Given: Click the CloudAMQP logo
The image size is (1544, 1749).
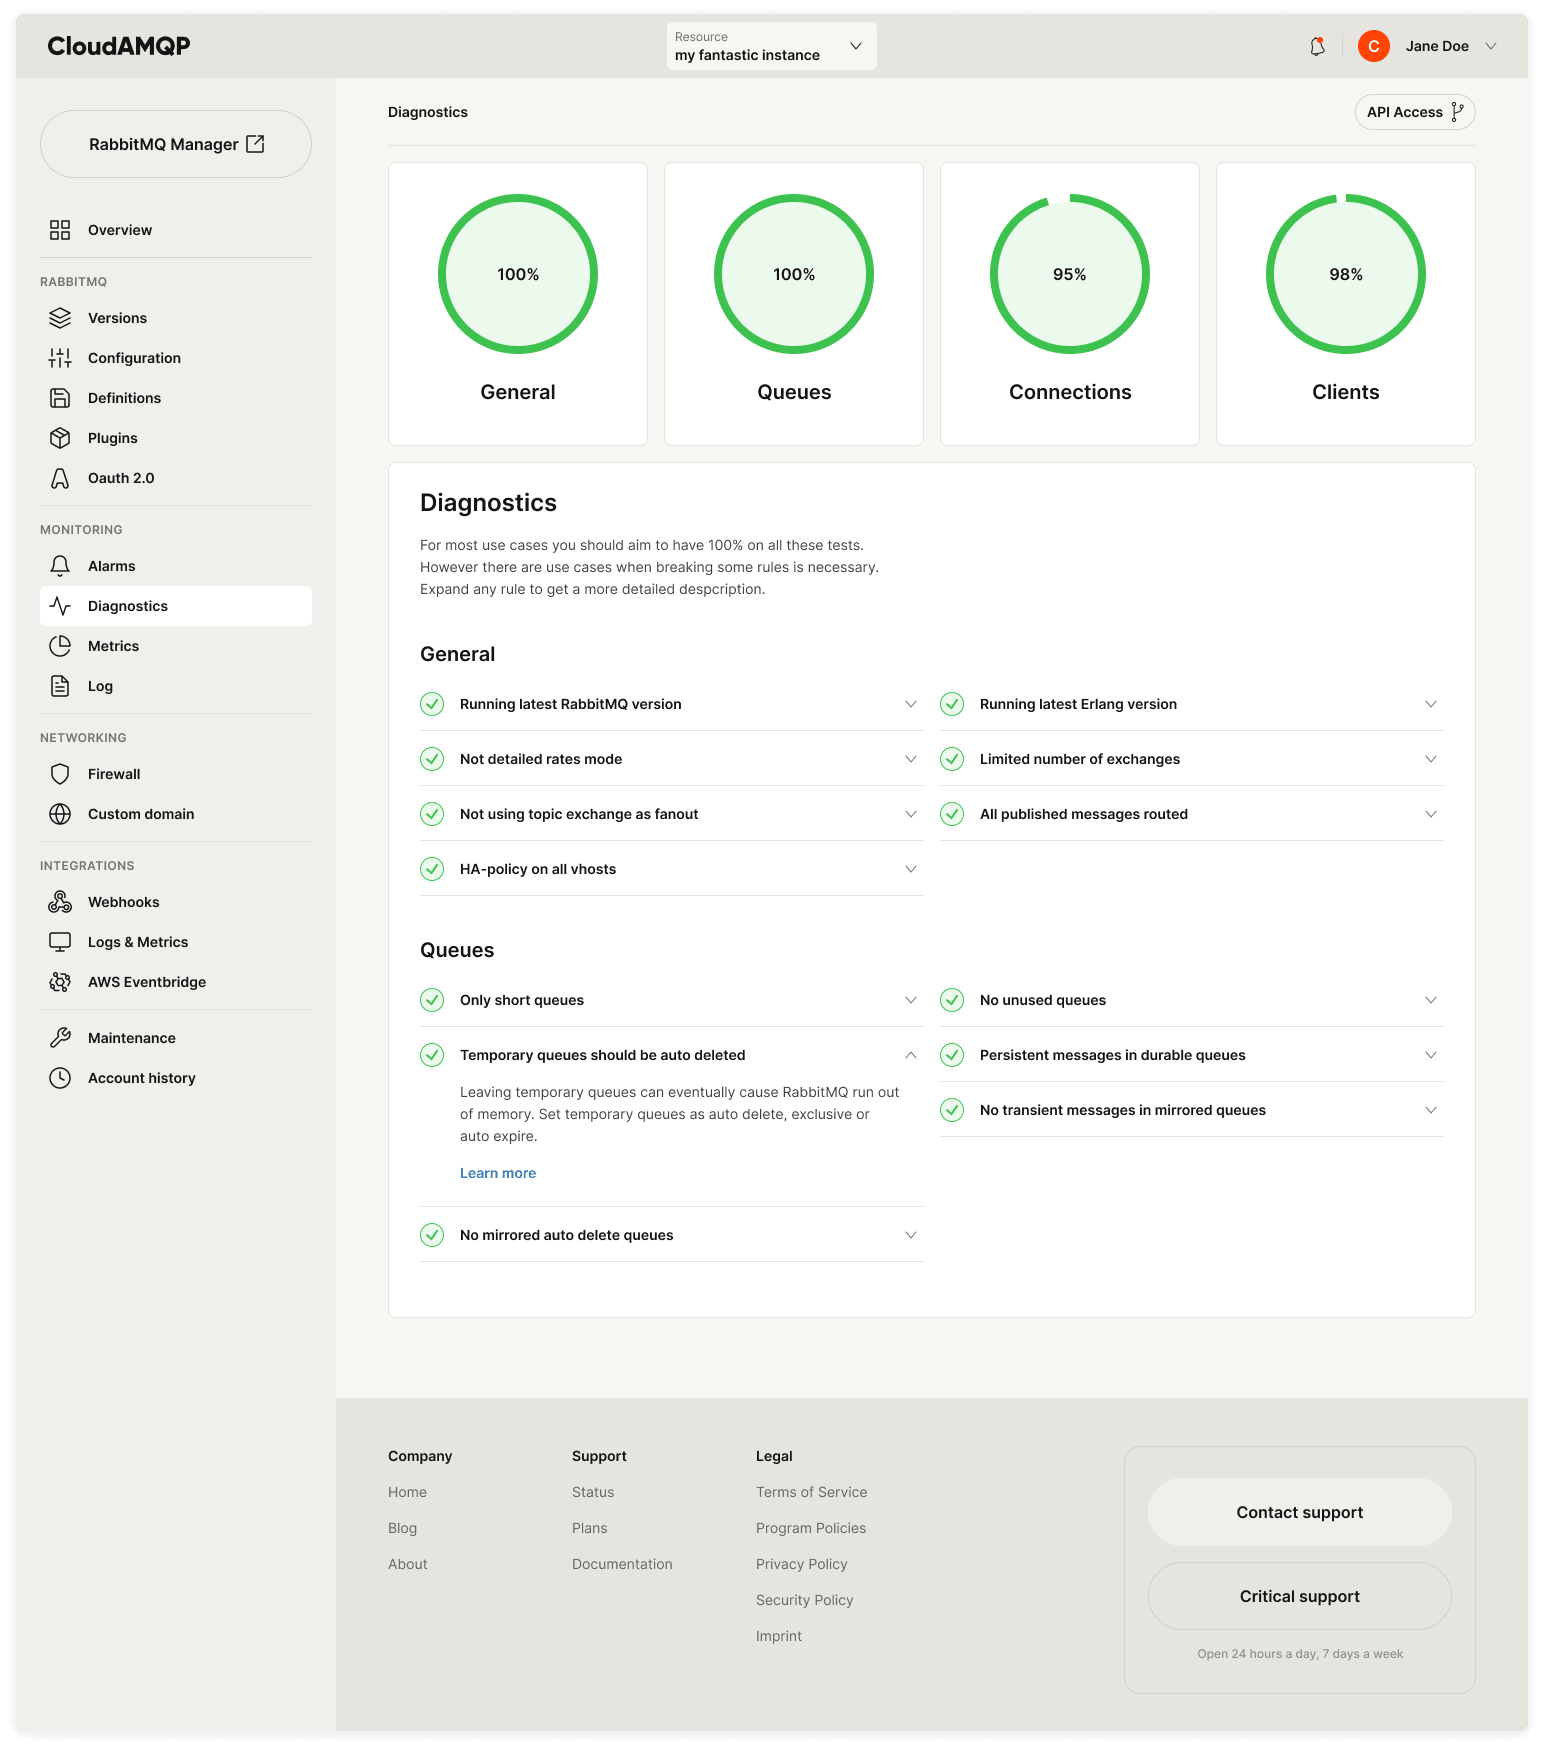Looking at the screenshot, I should coord(119,46).
